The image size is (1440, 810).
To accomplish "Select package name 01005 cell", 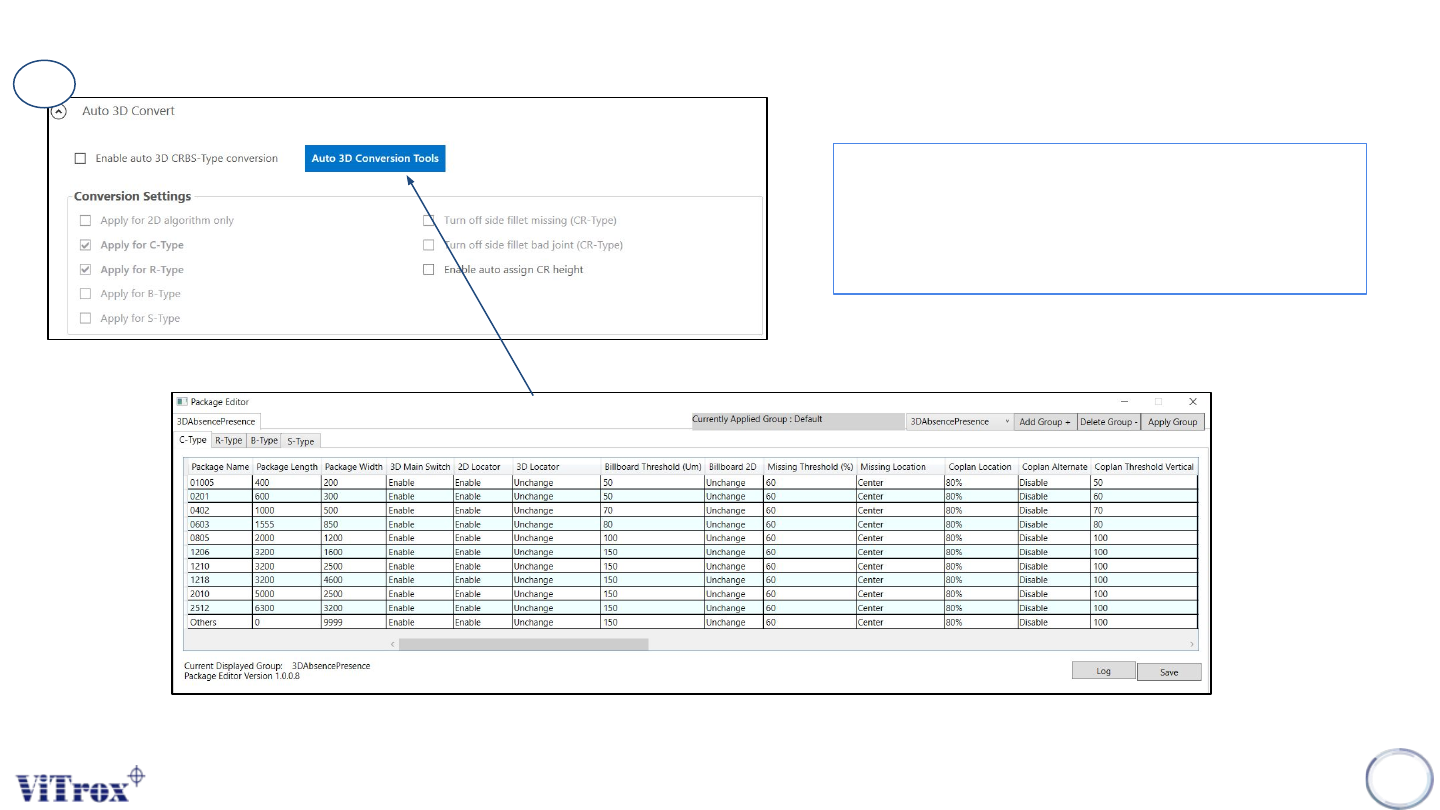I will [220, 482].
